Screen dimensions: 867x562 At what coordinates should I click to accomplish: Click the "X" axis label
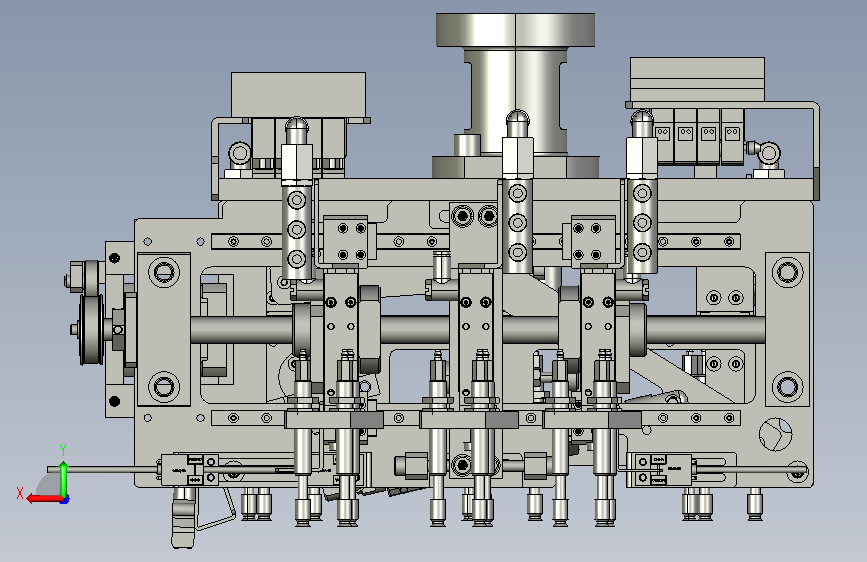click(x=20, y=493)
